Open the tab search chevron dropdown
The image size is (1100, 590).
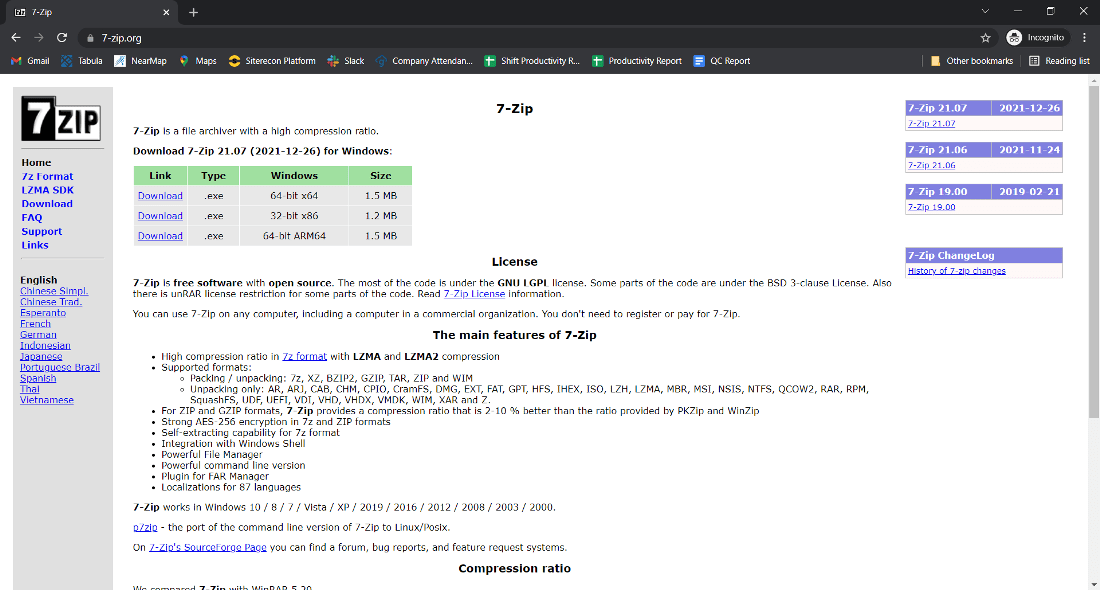click(x=984, y=12)
